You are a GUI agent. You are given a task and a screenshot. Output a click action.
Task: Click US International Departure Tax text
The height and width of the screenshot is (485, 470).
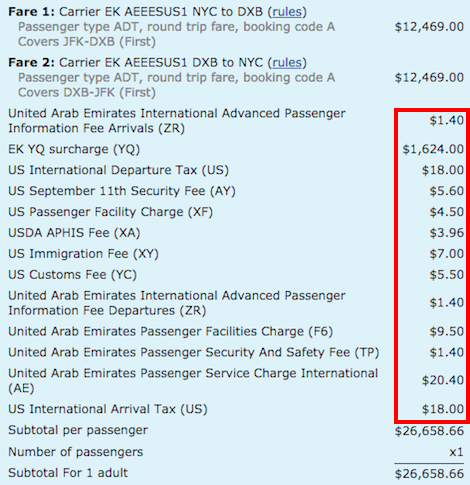tap(118, 170)
